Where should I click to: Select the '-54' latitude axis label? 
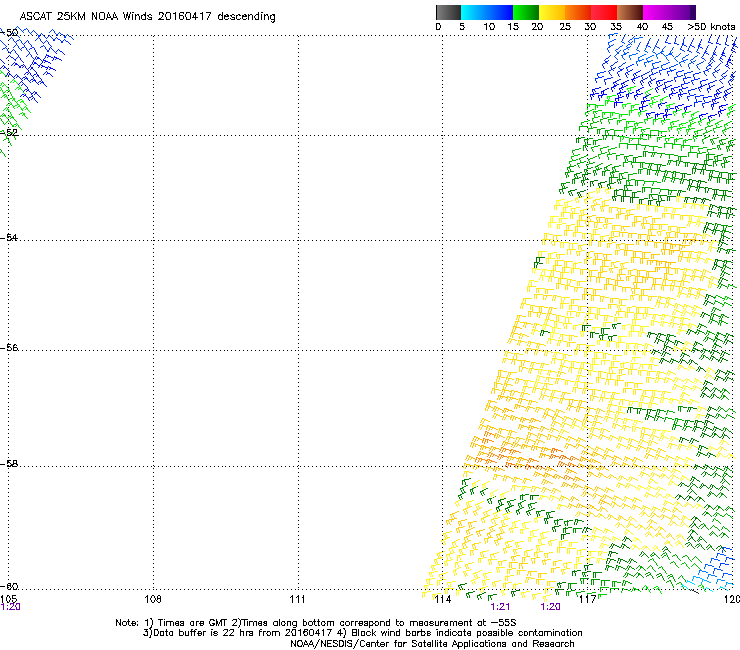click(9, 237)
